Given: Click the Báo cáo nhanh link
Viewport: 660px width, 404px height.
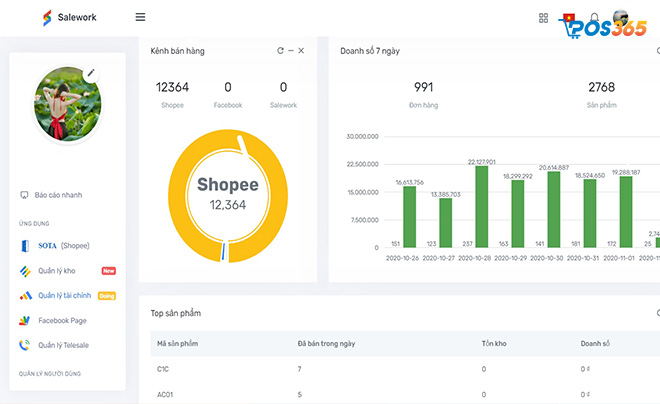Looking at the screenshot, I should [x=58, y=195].
